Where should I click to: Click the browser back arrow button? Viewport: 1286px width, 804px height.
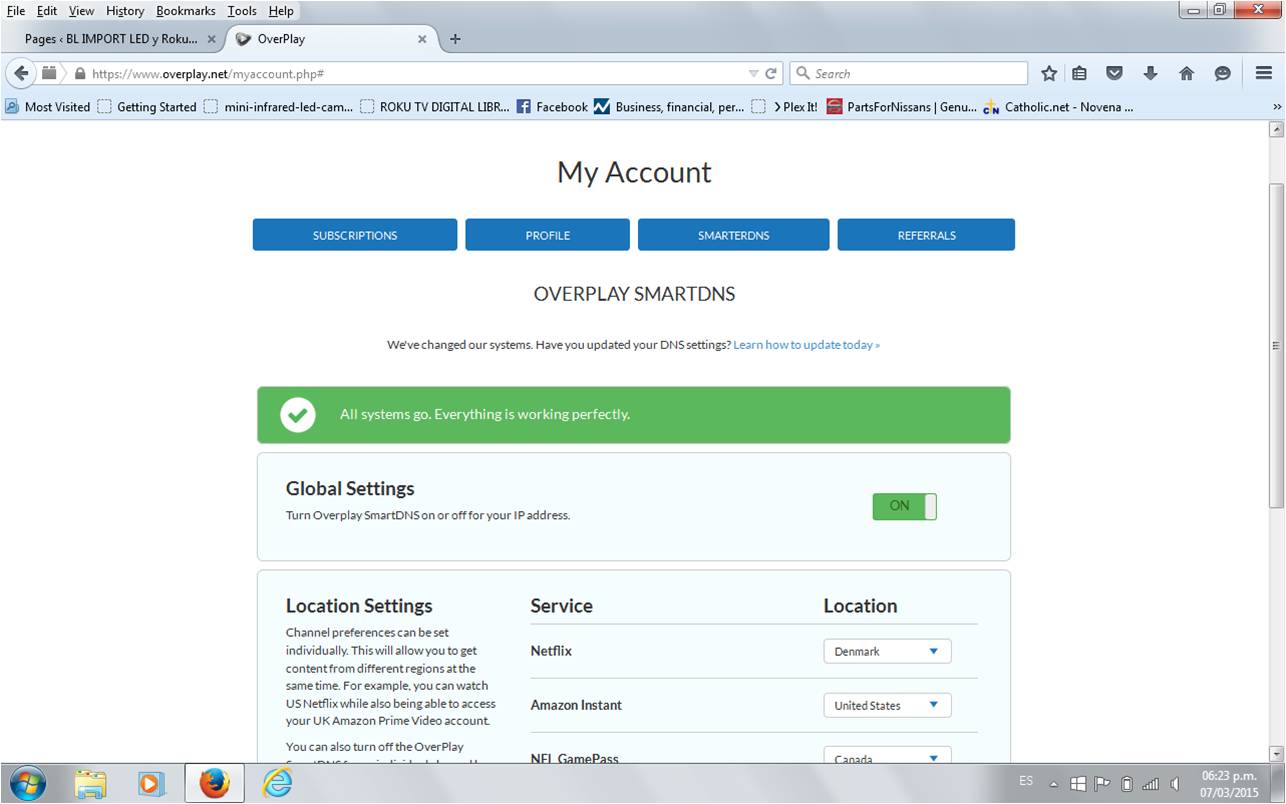21,73
